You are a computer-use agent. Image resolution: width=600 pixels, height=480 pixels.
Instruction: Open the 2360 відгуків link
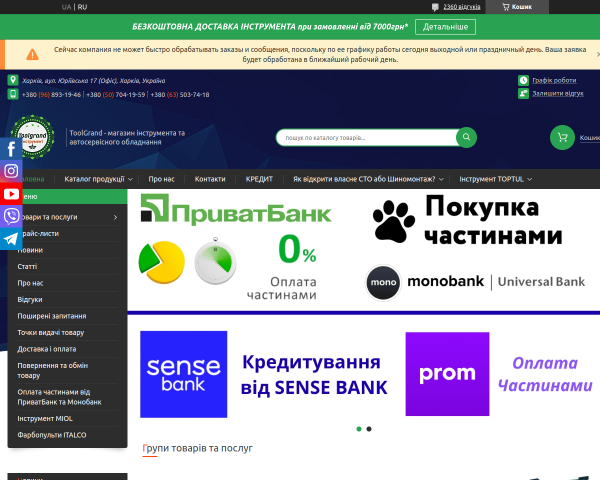click(x=461, y=7)
